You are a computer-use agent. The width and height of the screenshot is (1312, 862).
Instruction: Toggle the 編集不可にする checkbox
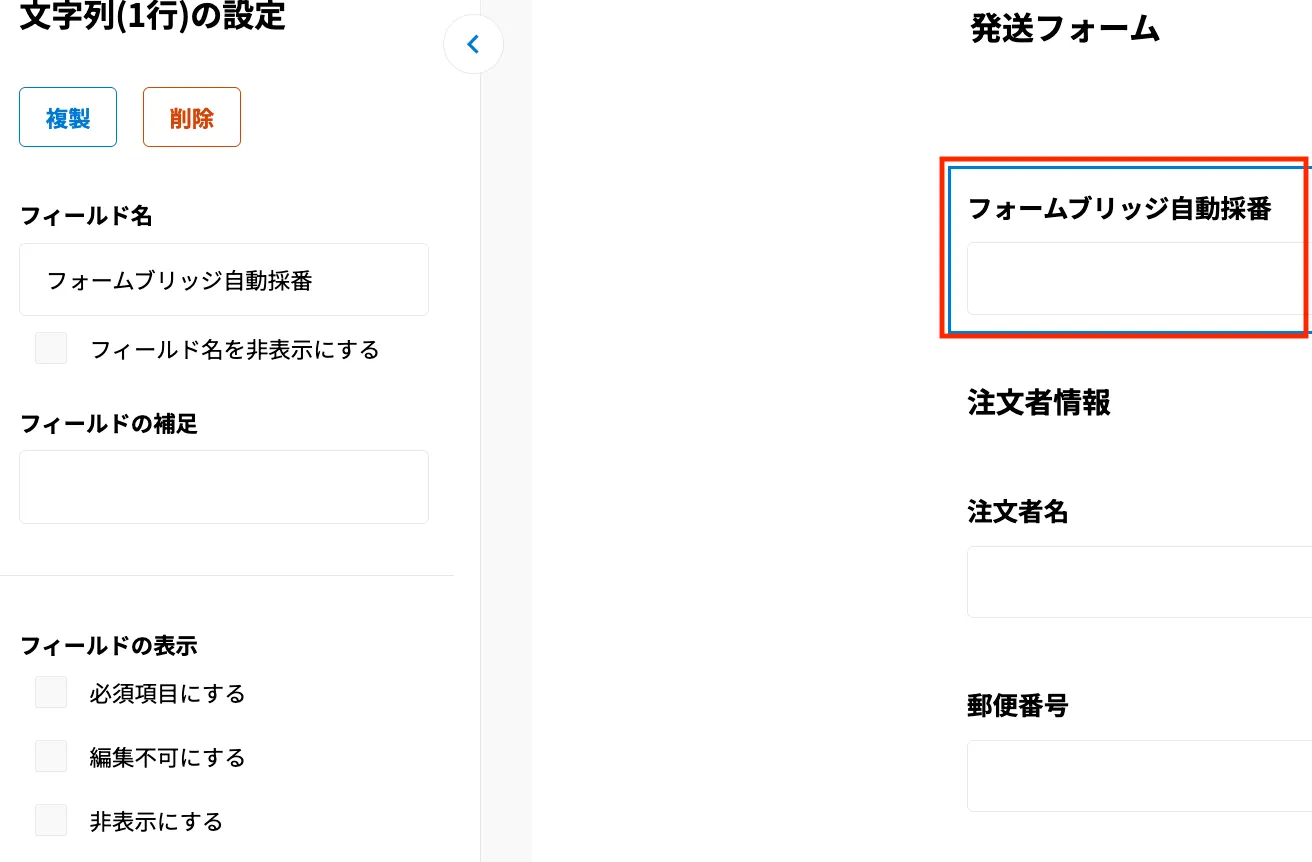pos(51,757)
